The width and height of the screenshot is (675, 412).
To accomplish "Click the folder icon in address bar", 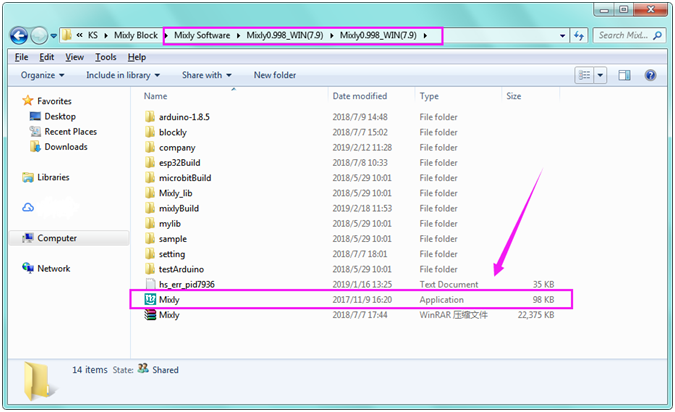I will [67, 35].
